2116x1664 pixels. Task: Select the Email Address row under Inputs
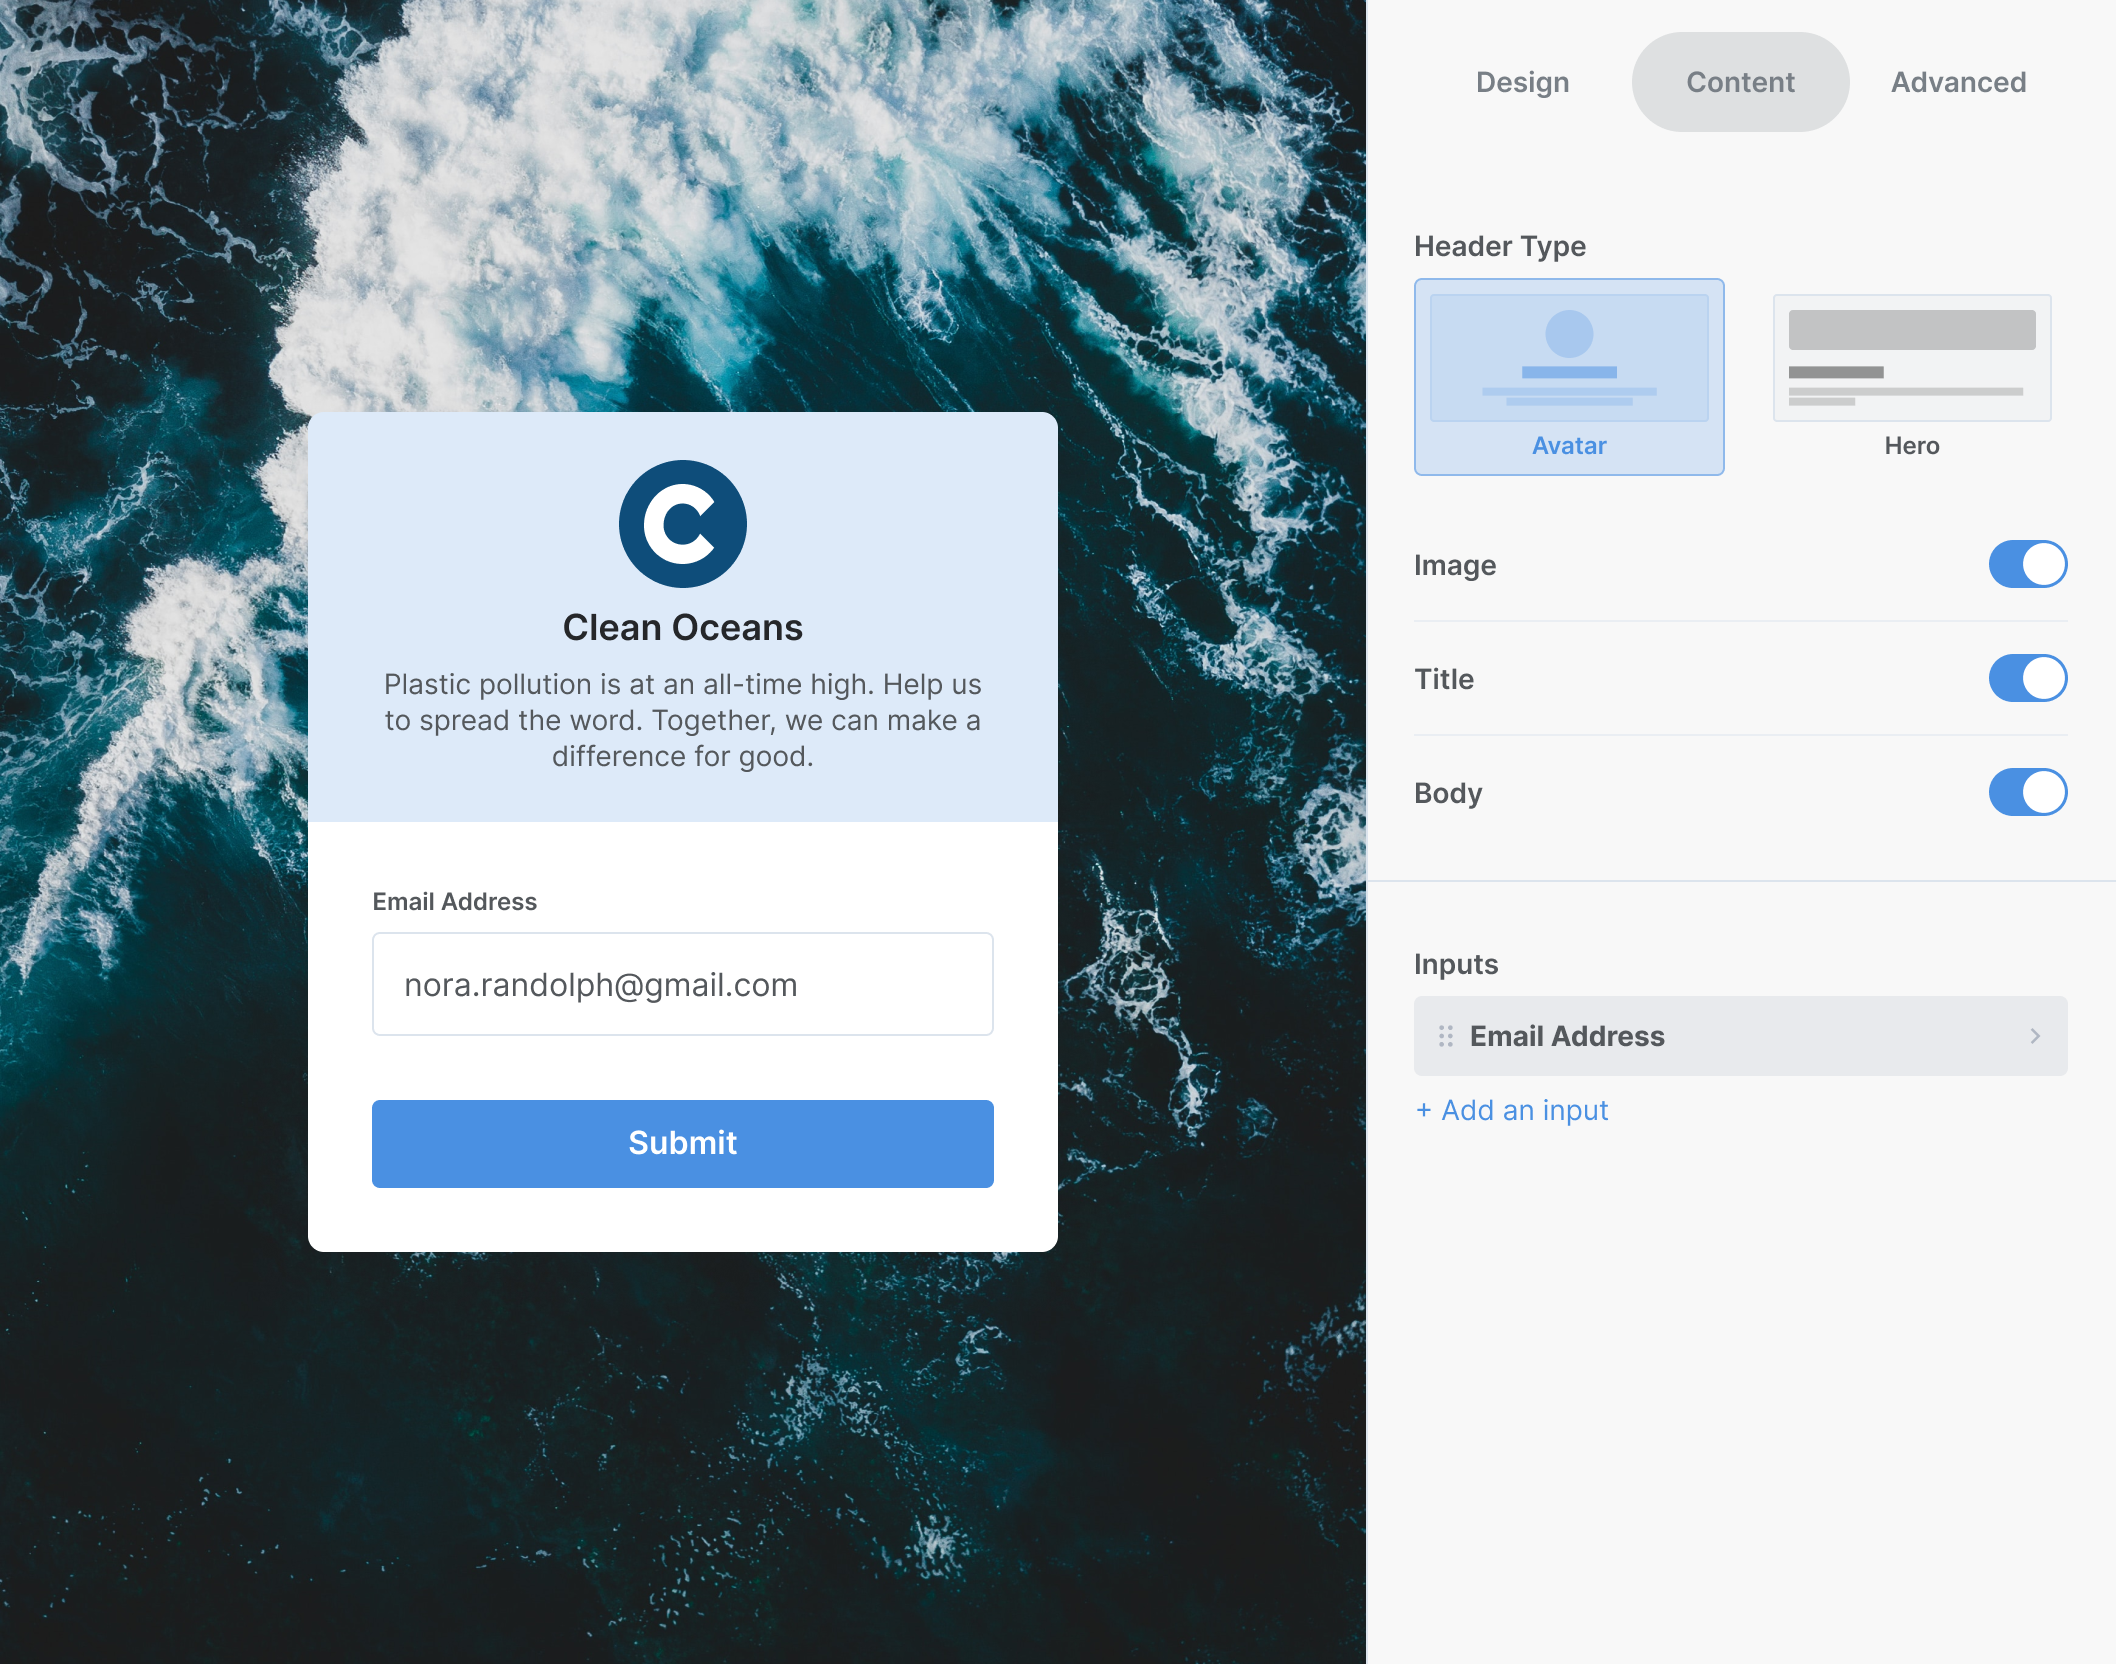click(1740, 1036)
